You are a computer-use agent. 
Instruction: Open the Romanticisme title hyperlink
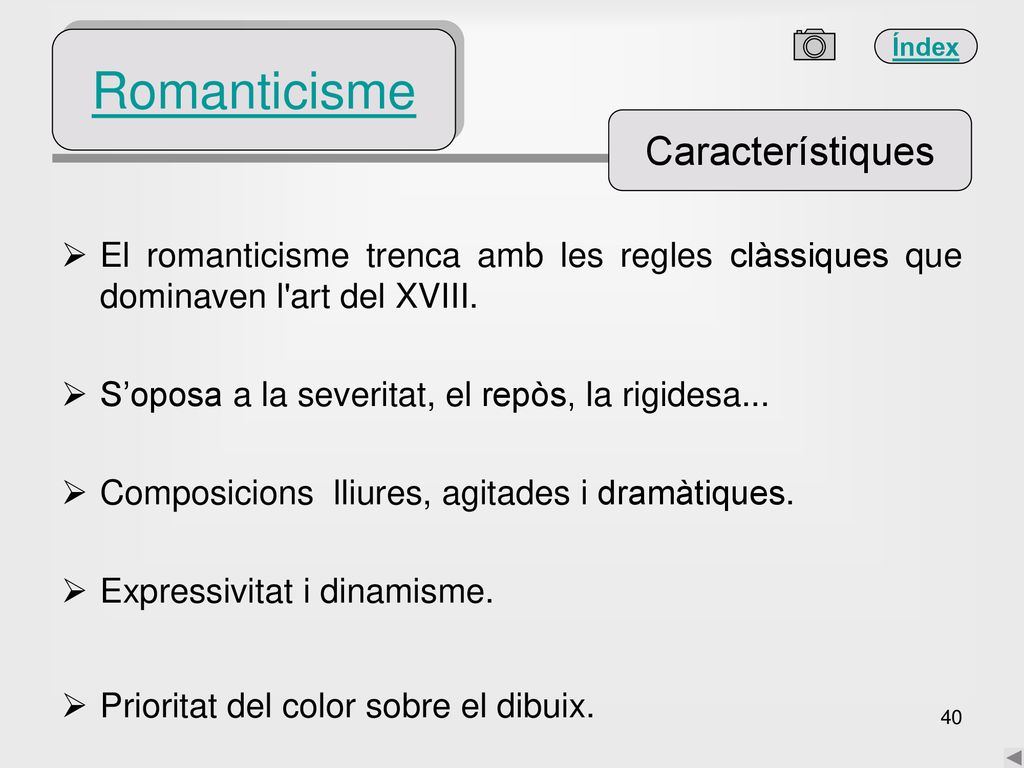(254, 91)
